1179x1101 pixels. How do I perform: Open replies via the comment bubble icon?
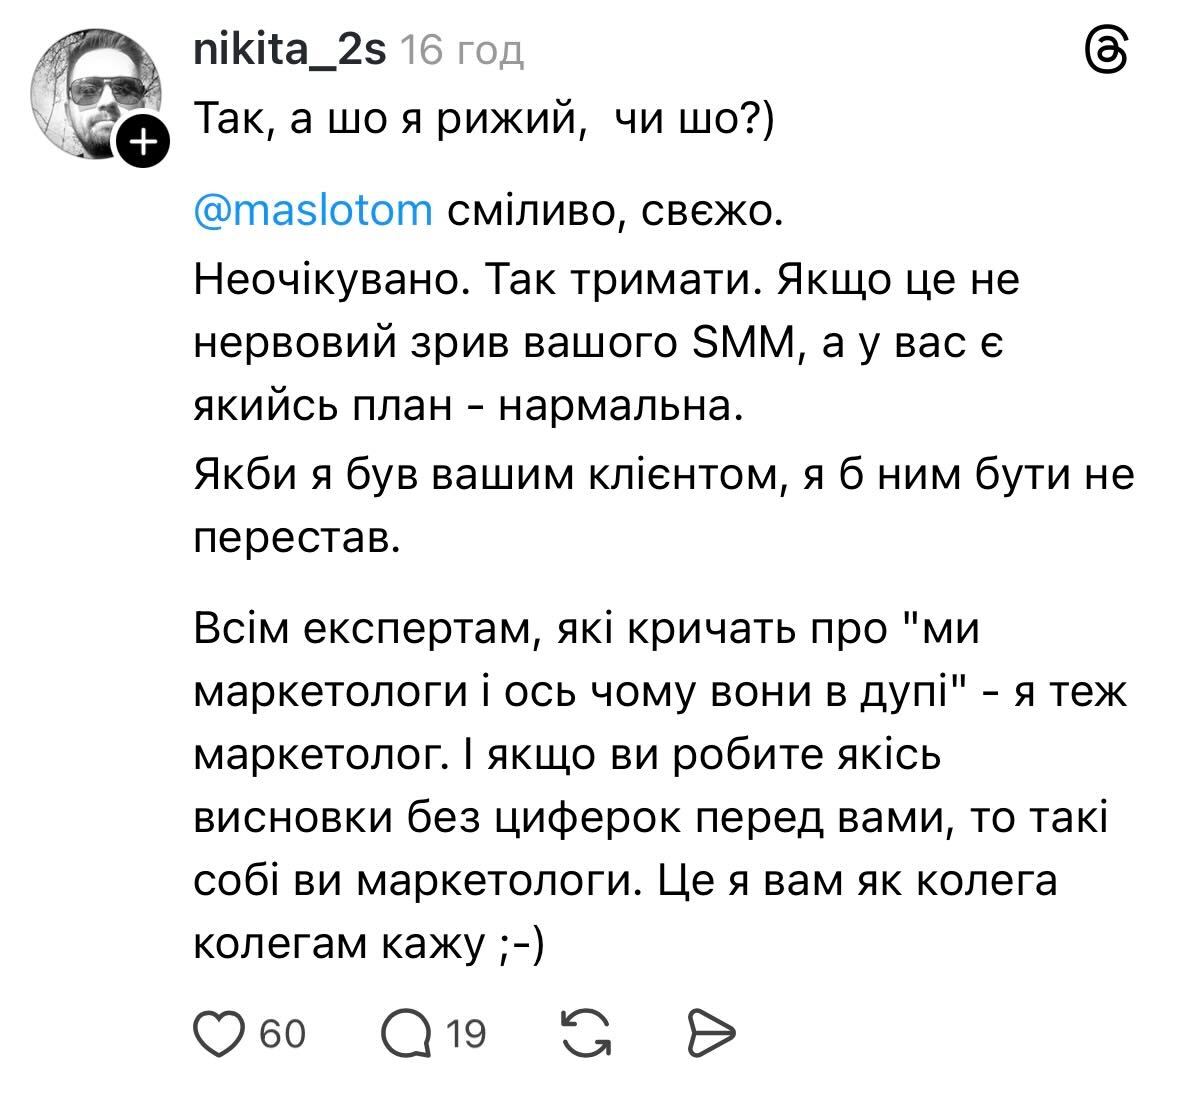coord(405,1032)
